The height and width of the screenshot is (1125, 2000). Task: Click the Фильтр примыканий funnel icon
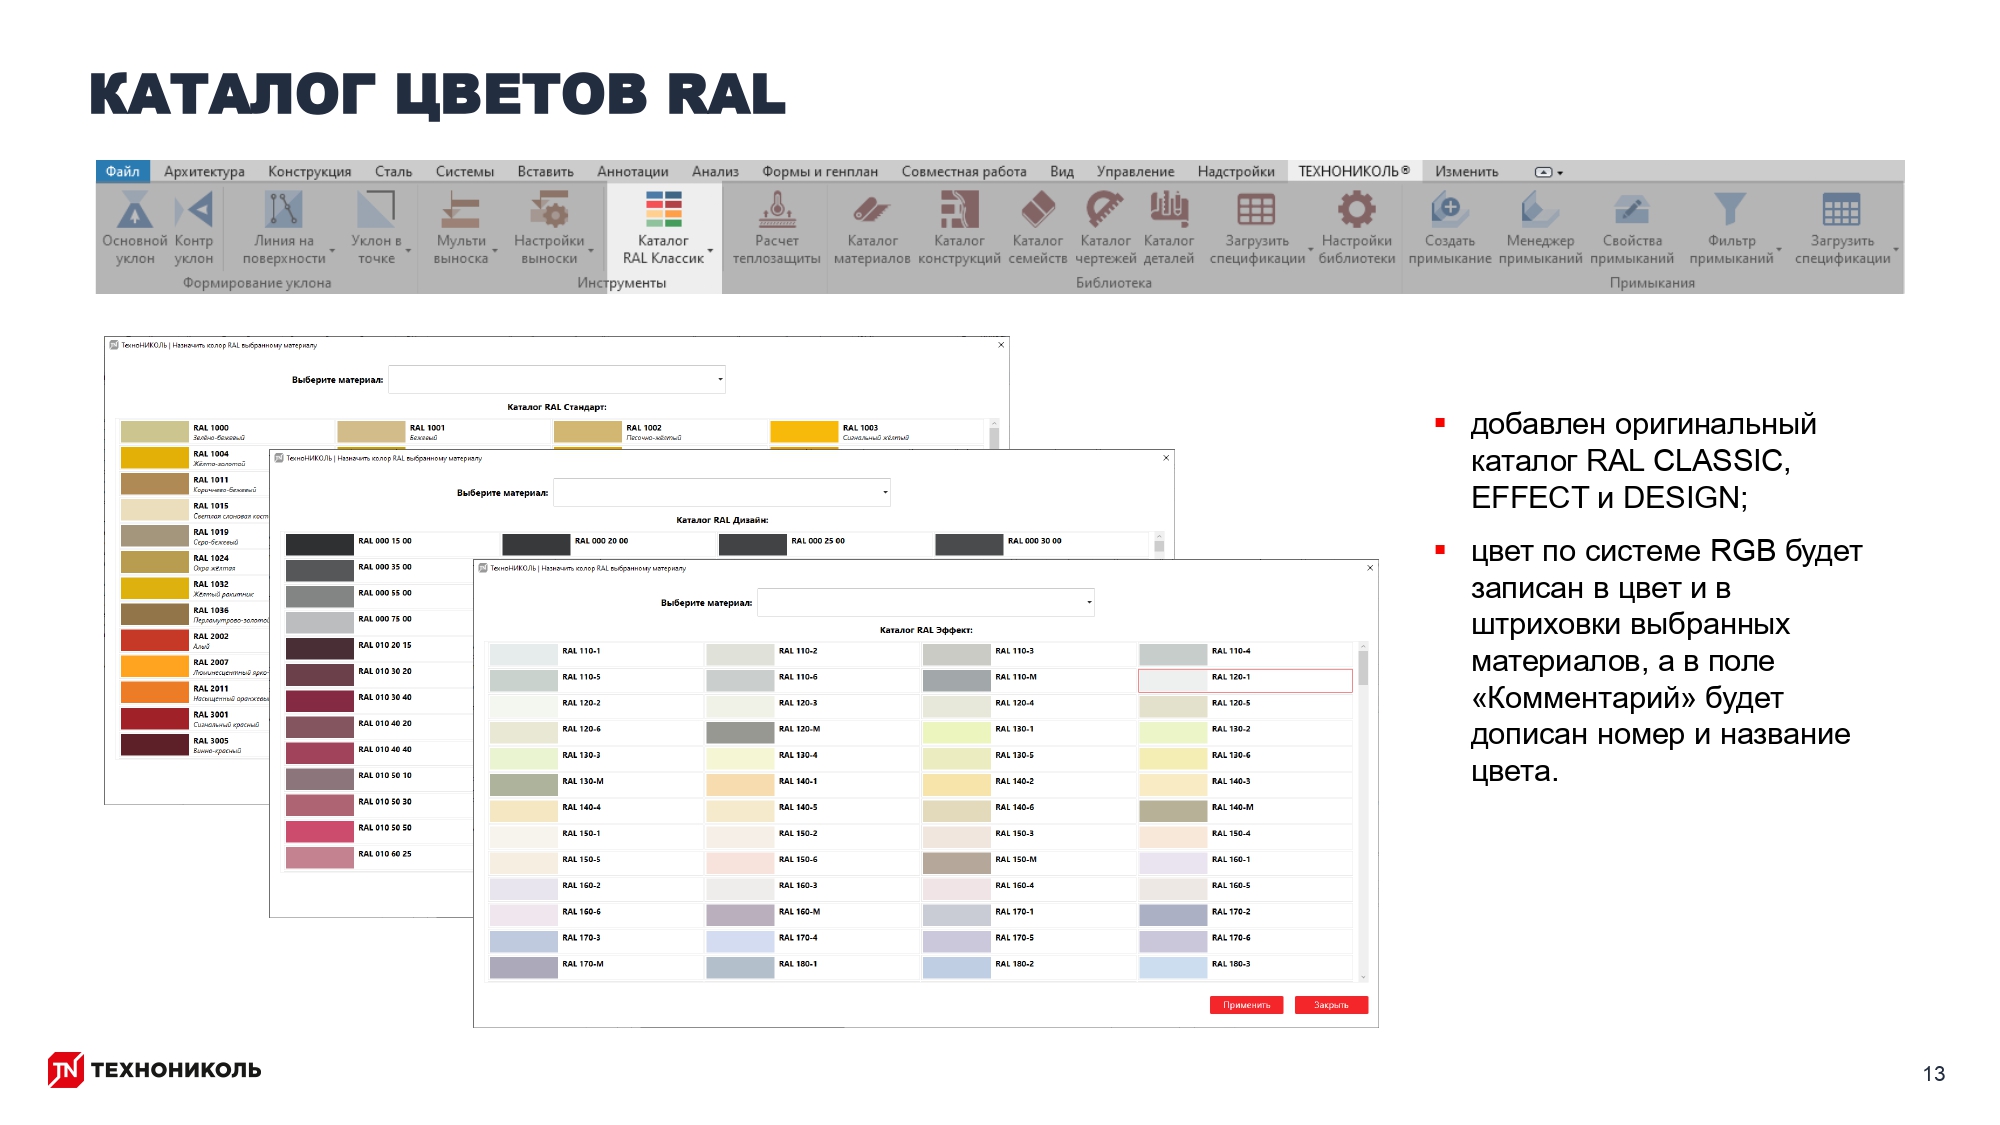(1730, 210)
